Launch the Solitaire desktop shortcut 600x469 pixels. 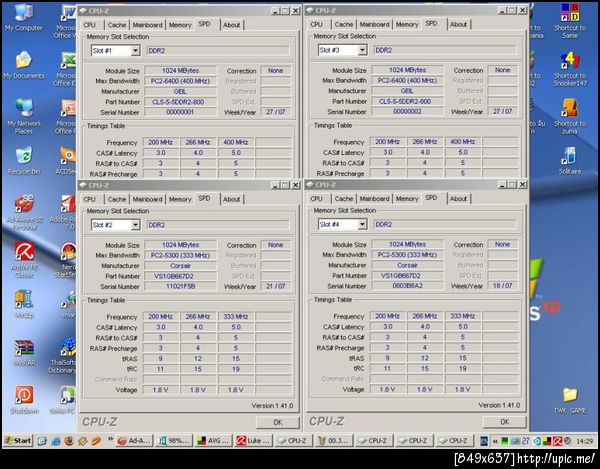pyautogui.click(x=569, y=157)
